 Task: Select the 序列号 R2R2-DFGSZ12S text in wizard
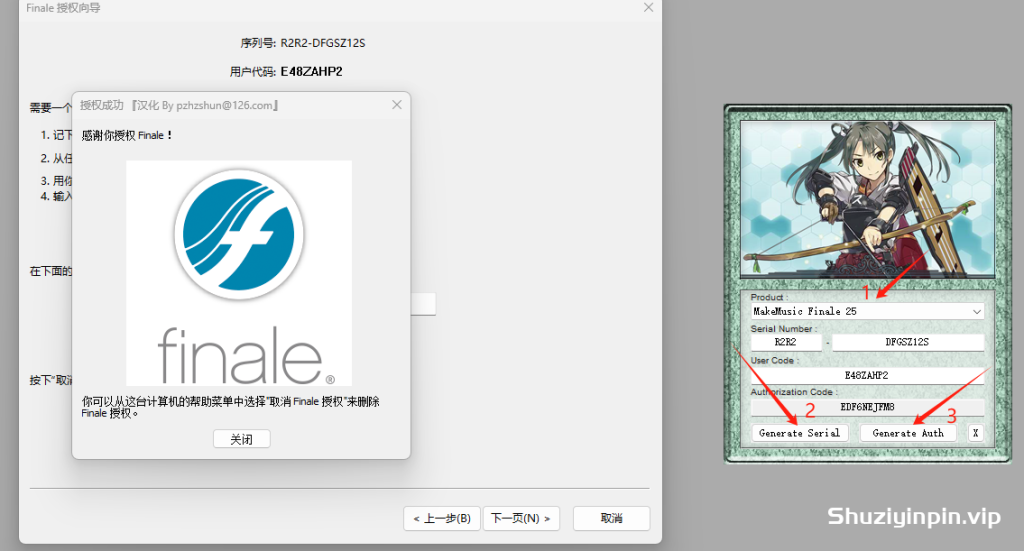(x=303, y=43)
